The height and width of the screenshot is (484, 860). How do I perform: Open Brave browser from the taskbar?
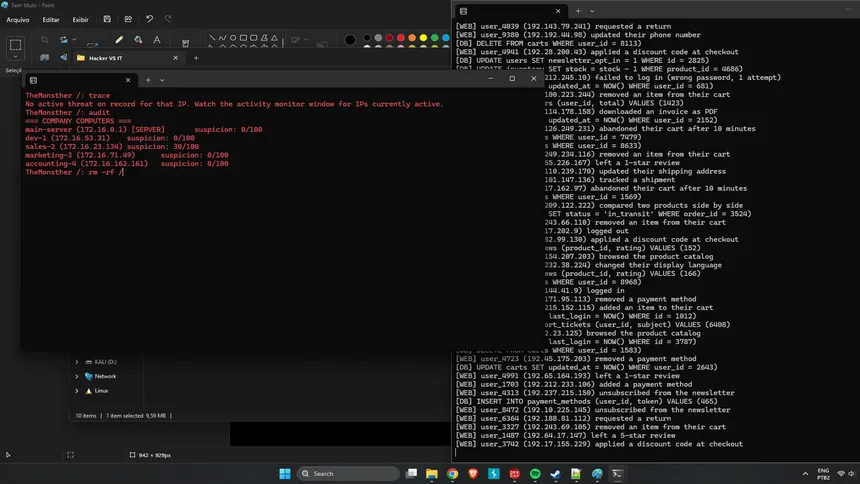coord(473,474)
